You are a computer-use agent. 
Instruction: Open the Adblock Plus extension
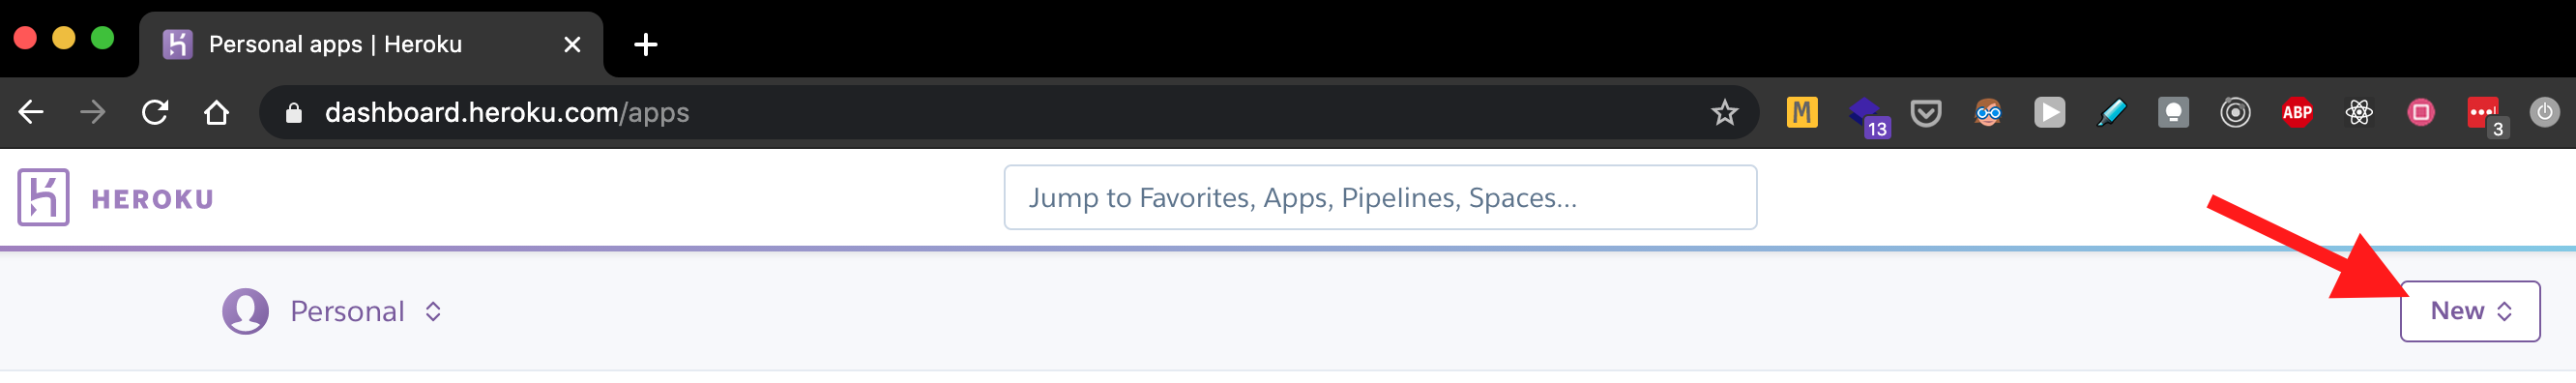2296,113
